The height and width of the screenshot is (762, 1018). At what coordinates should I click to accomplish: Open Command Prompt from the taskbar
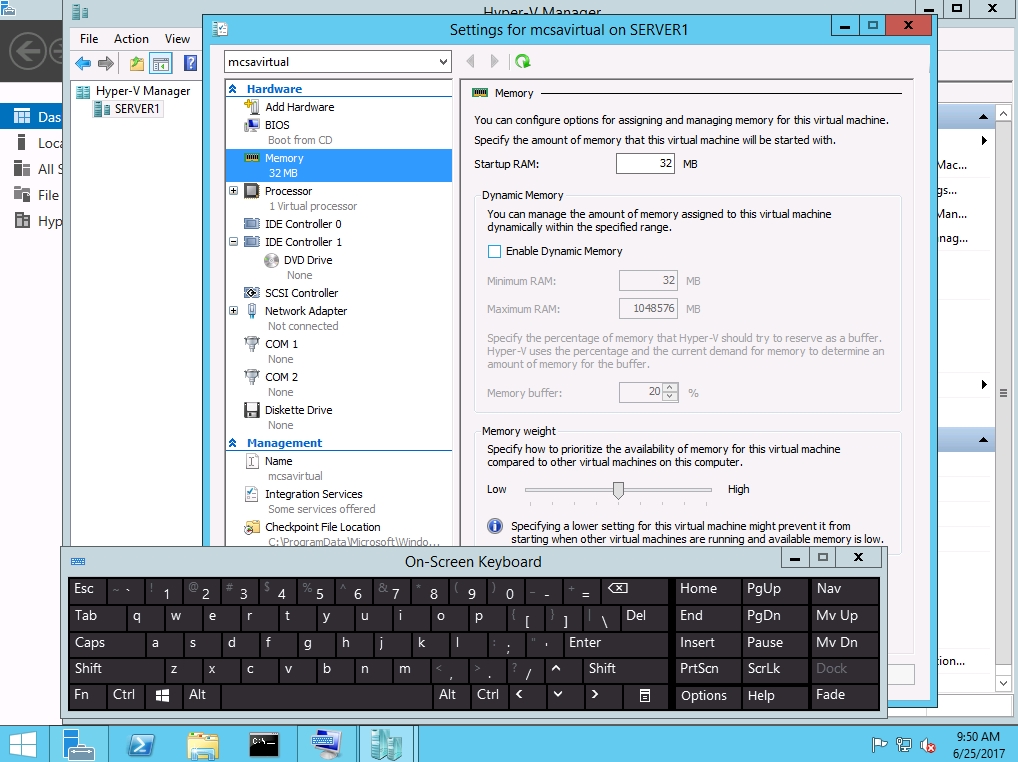pyautogui.click(x=264, y=744)
